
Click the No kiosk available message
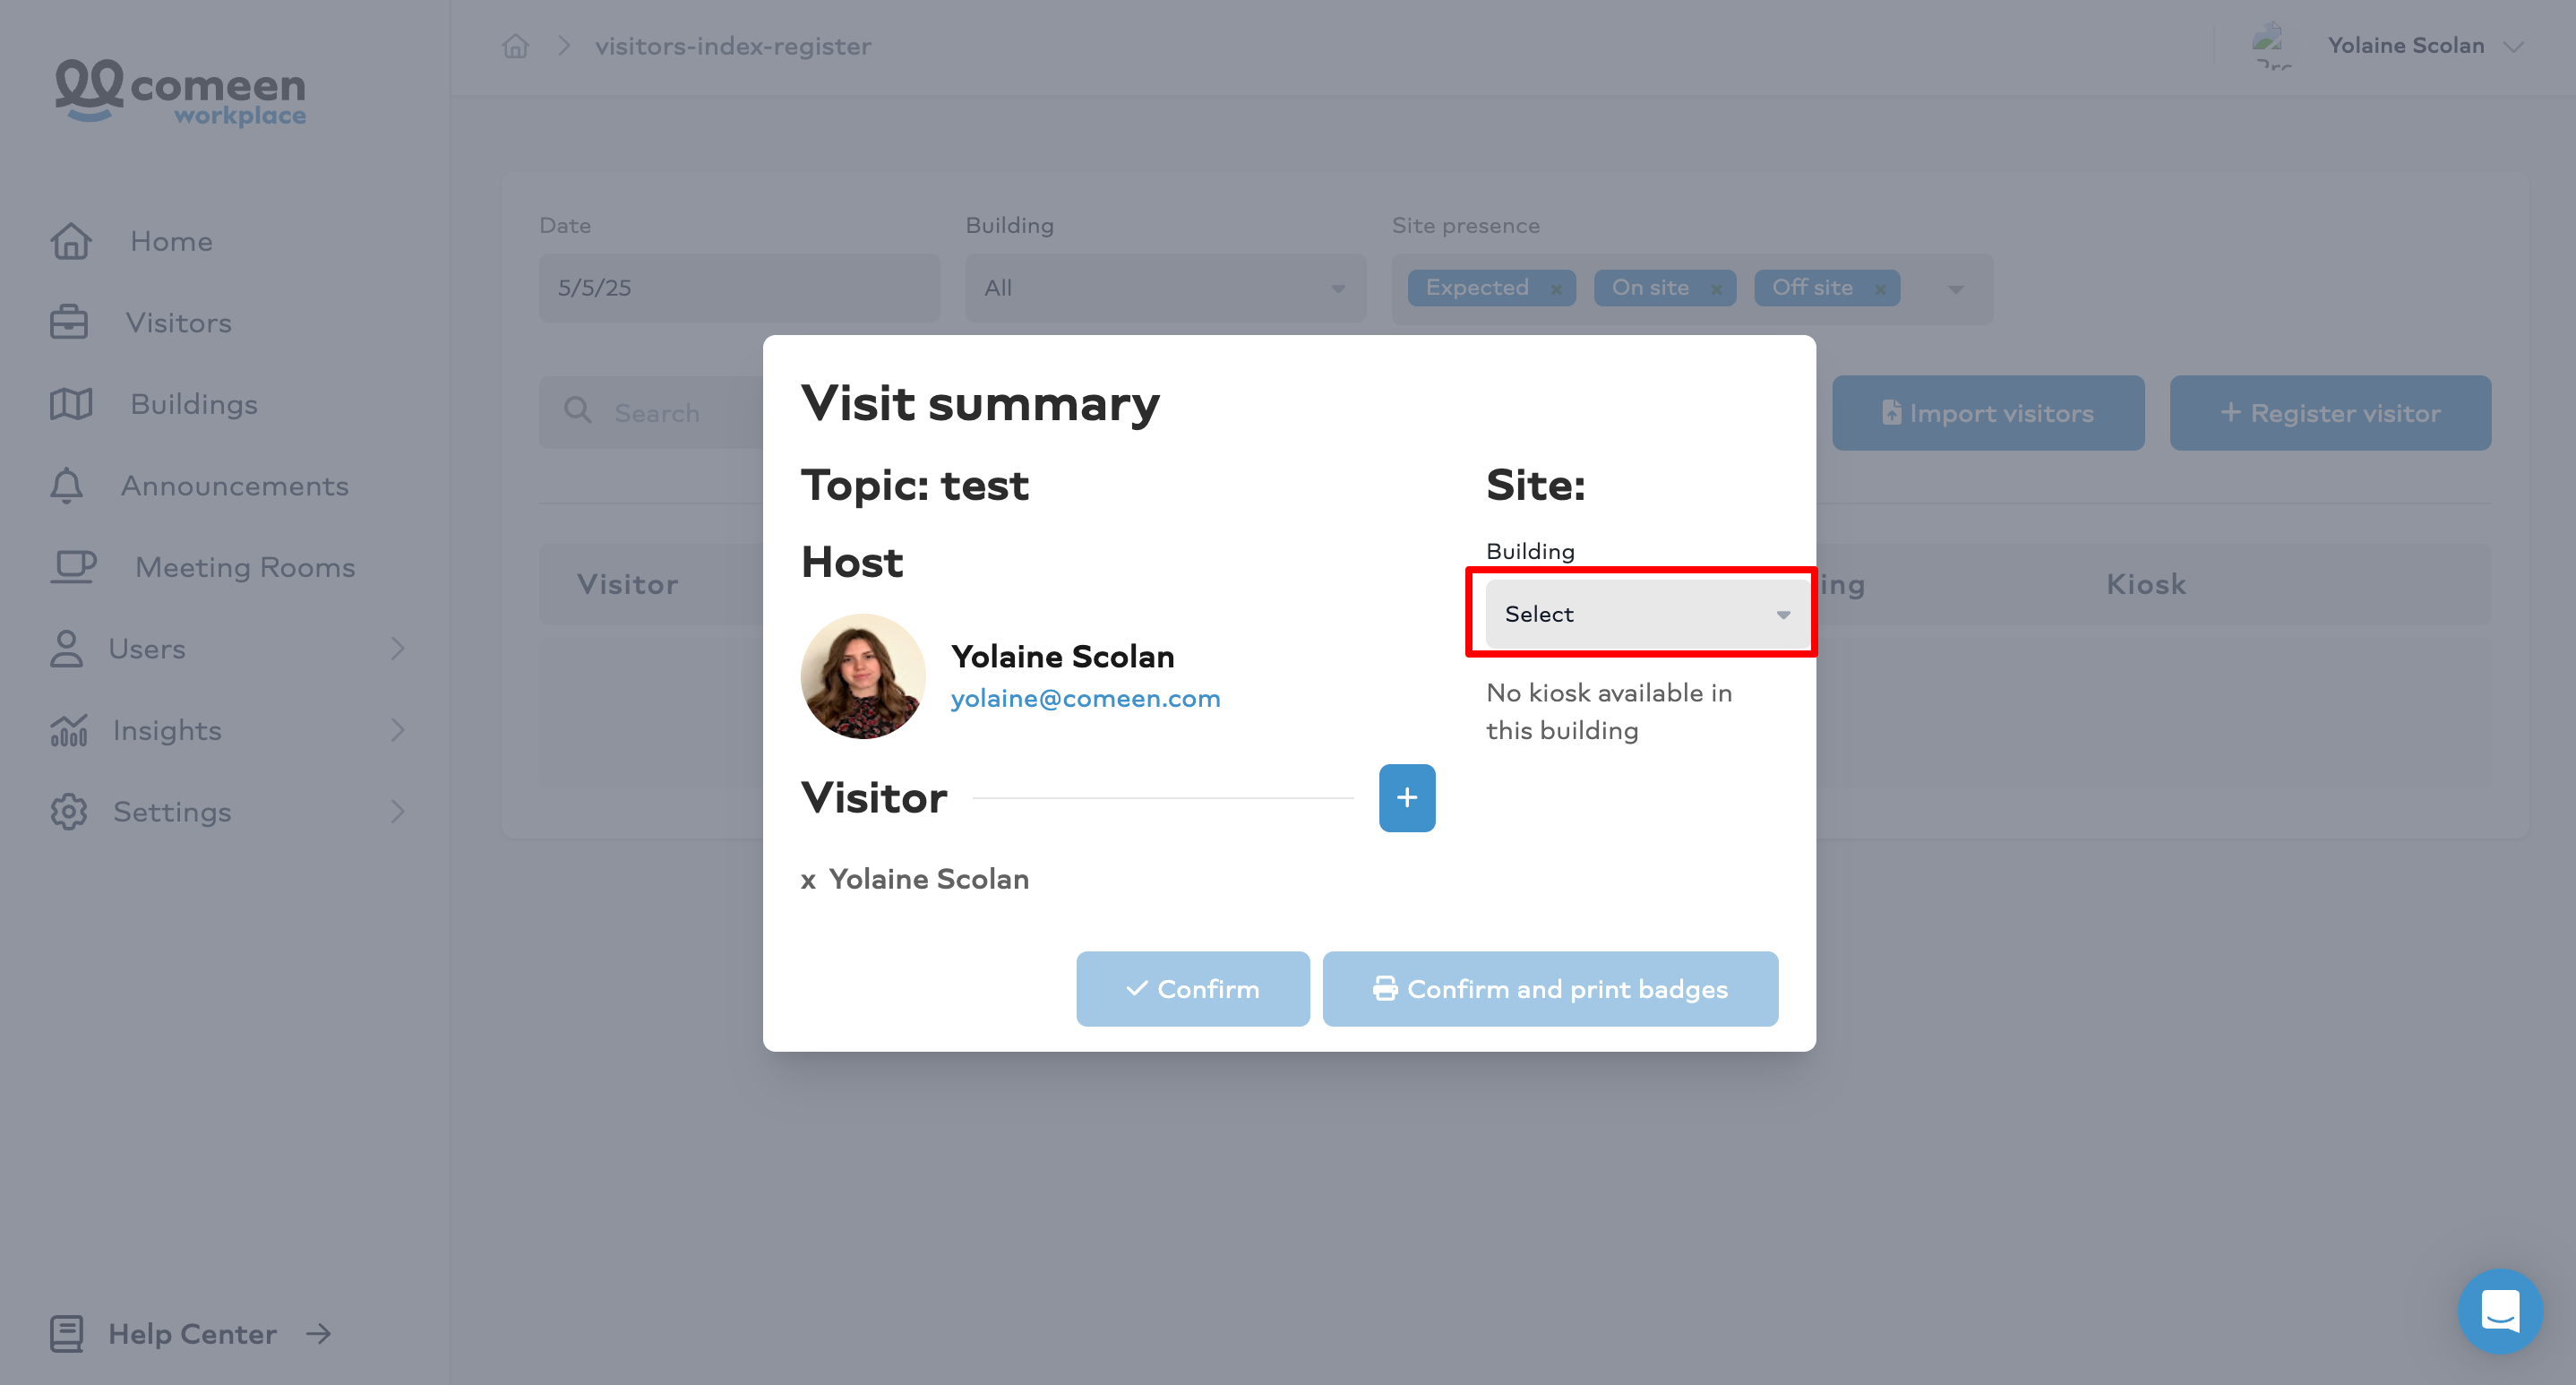click(x=1608, y=711)
